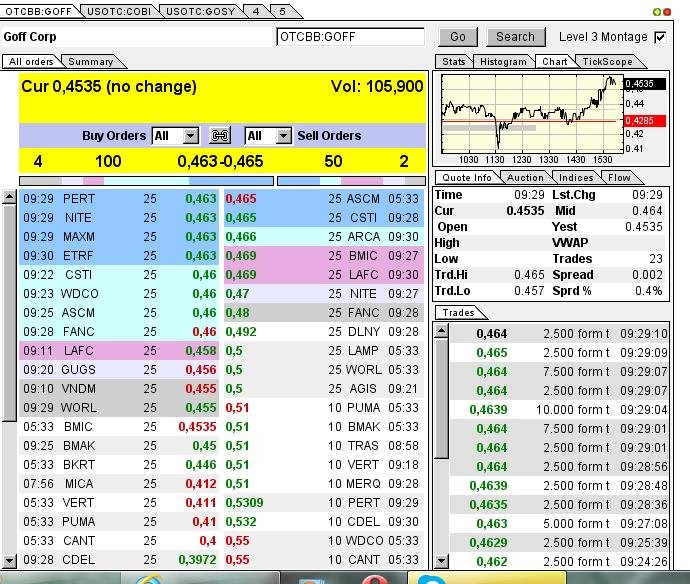The width and height of the screenshot is (690, 584).
Task: Click the Vol: 105,900 volume label
Action: (x=377, y=86)
